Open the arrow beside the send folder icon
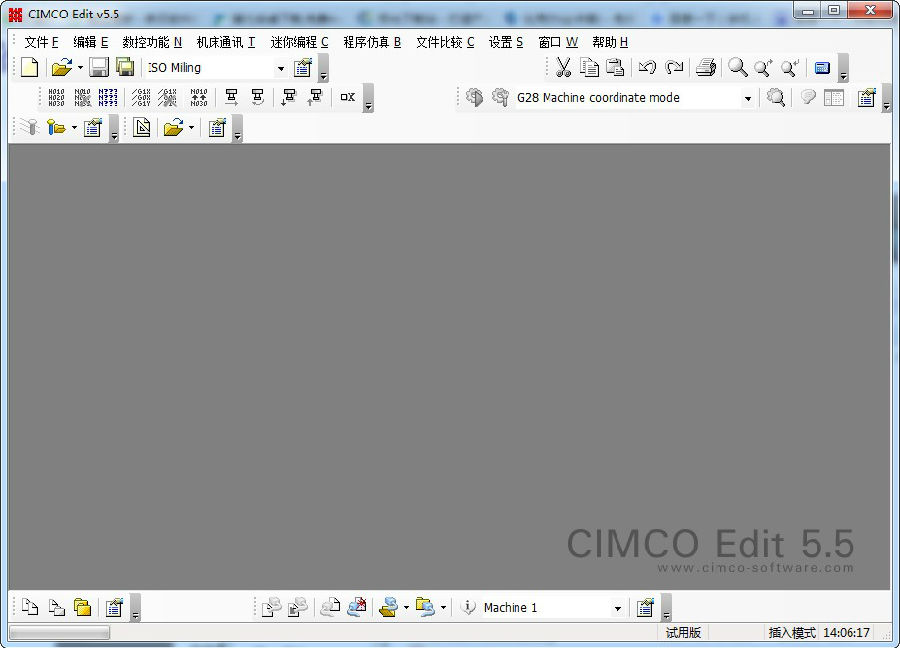The image size is (900, 648). (x=406, y=607)
